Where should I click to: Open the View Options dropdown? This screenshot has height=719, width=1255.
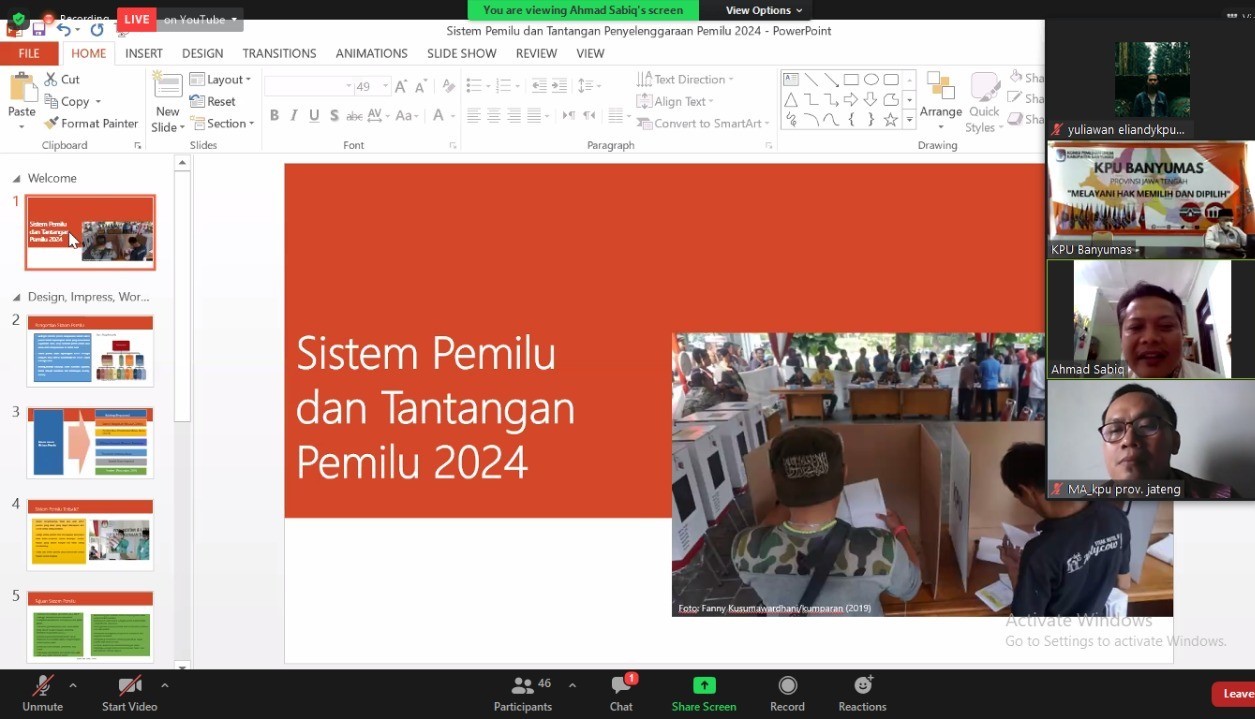pos(764,10)
